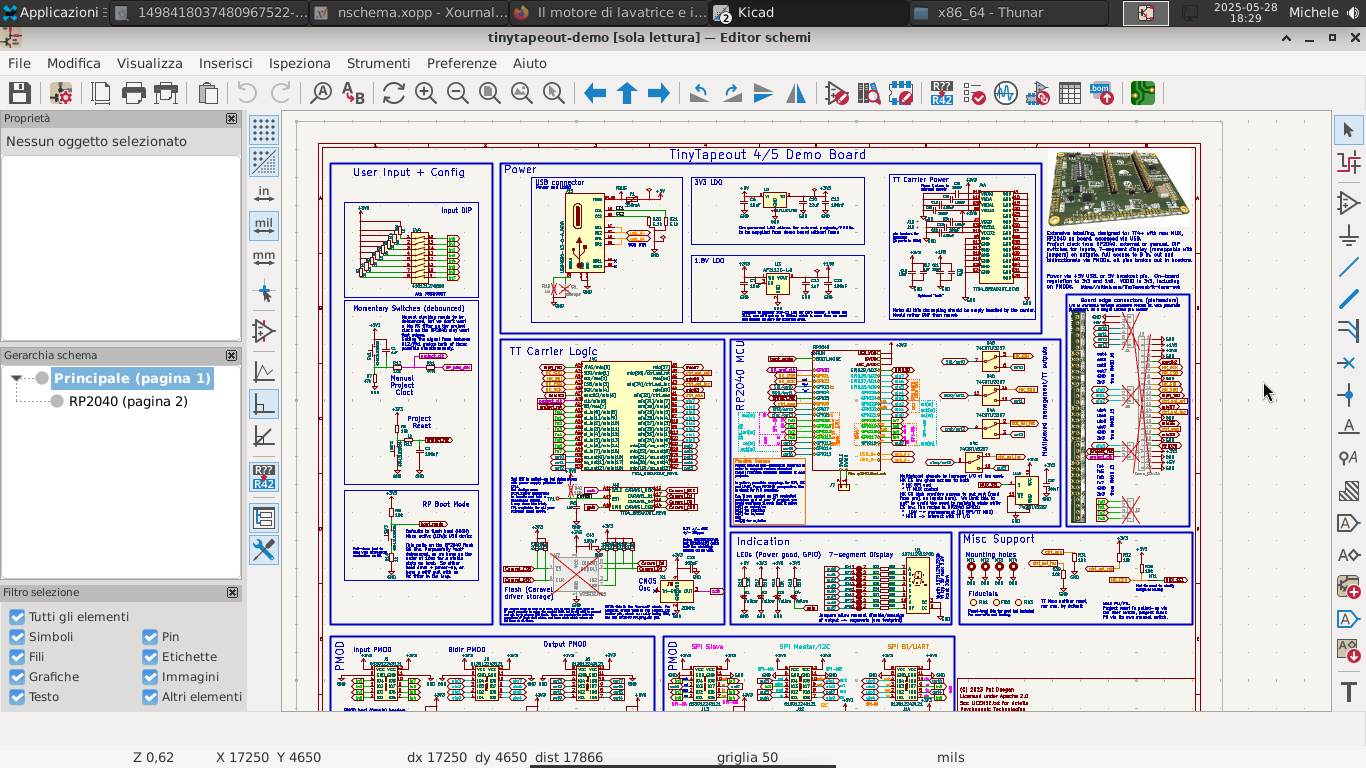
Task: Switch to the Thunar x86_64 taskbar window
Action: tap(988, 13)
